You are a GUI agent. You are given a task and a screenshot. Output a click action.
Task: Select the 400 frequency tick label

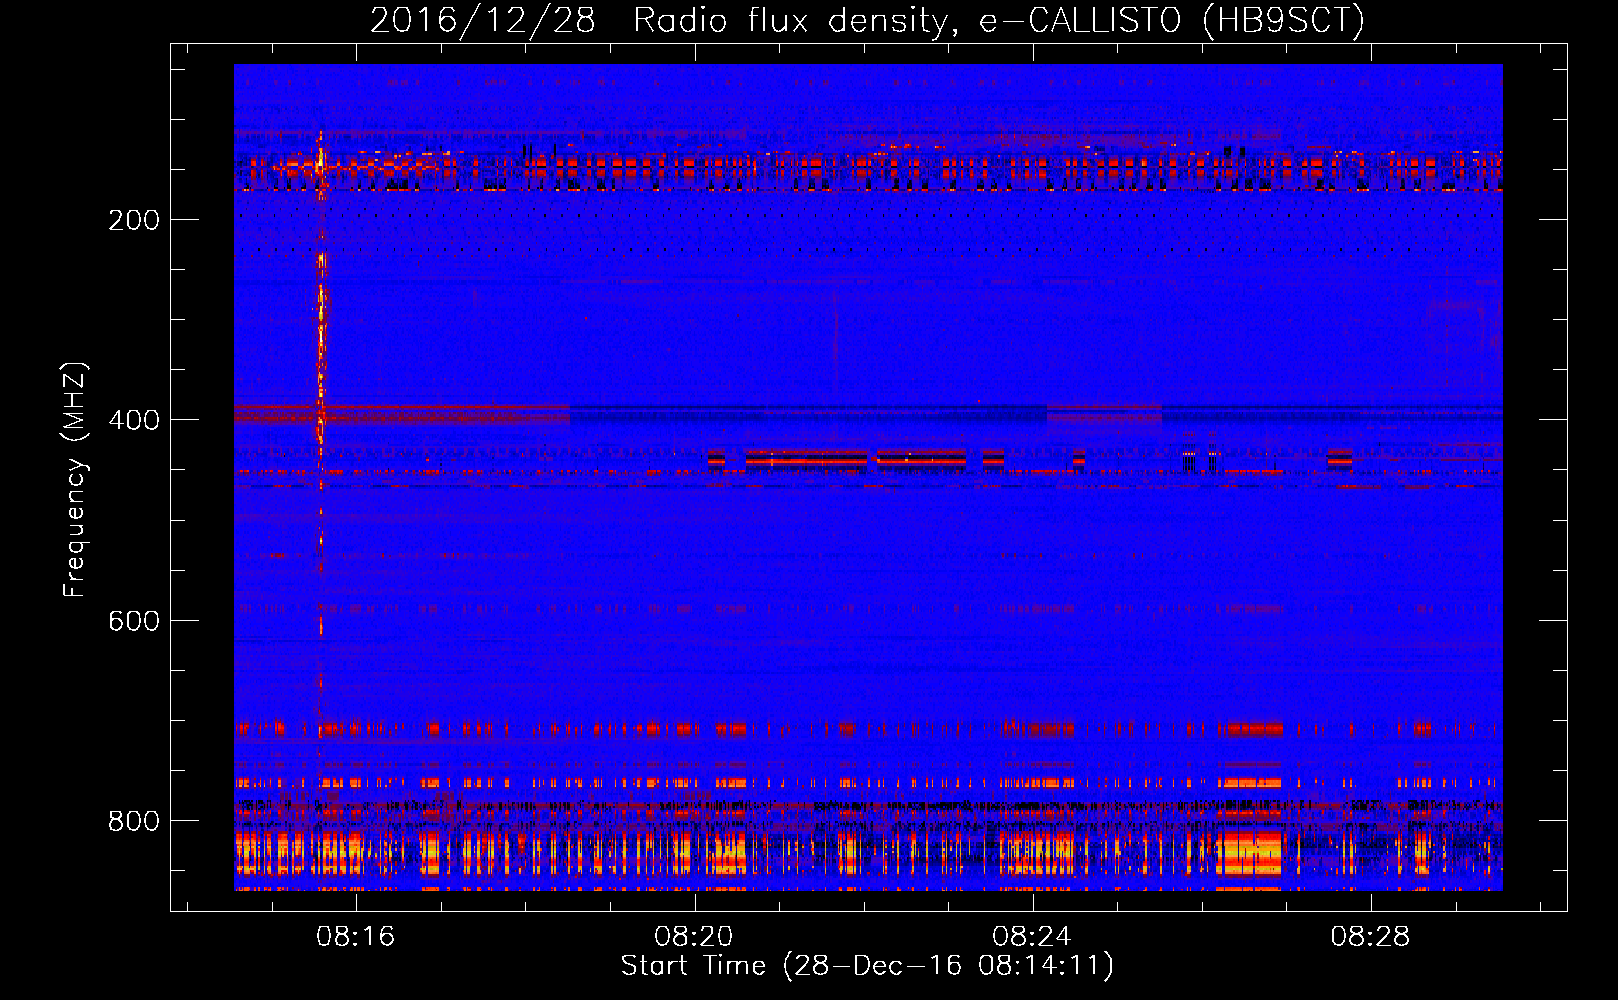point(134,420)
